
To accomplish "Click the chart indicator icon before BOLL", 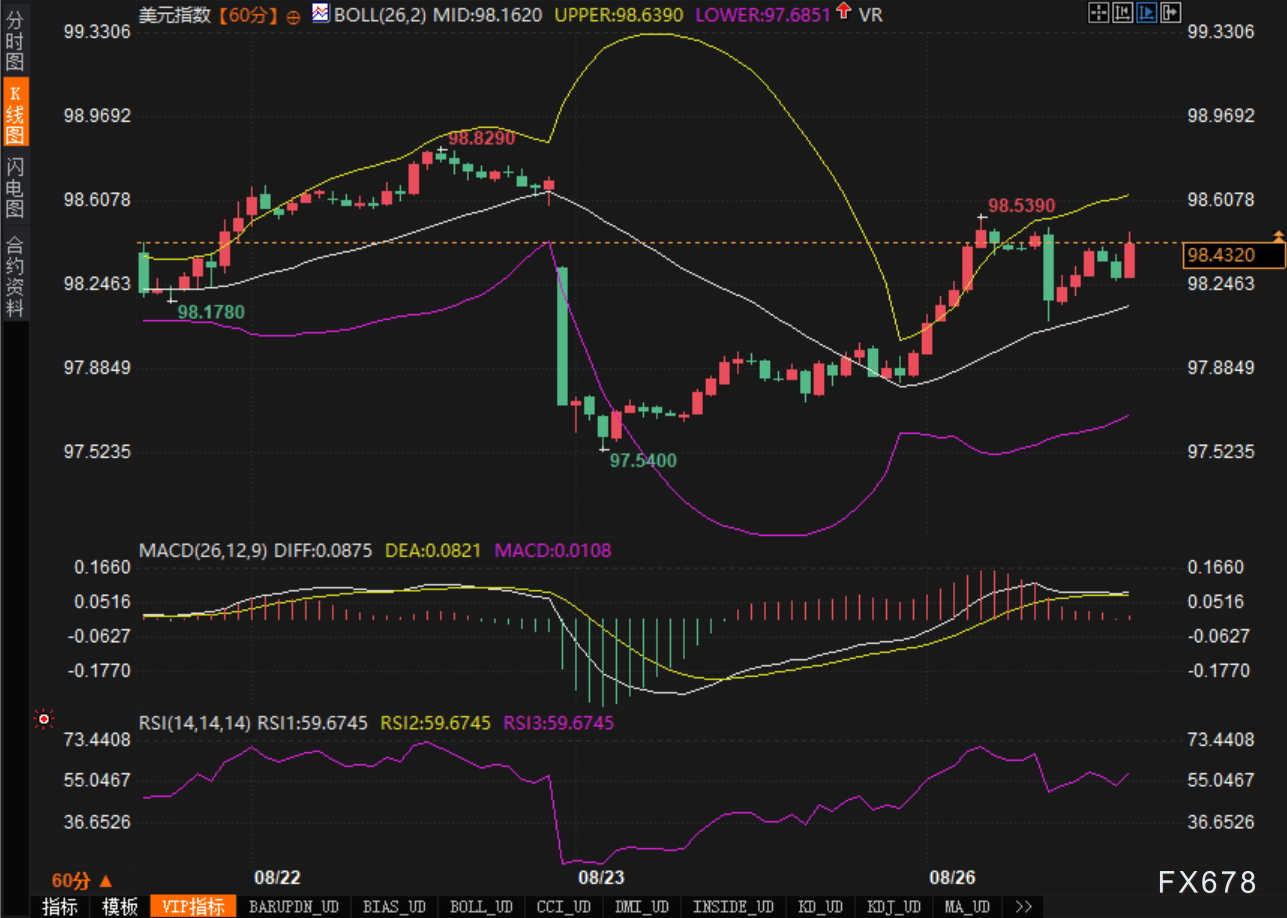I will pos(320,13).
